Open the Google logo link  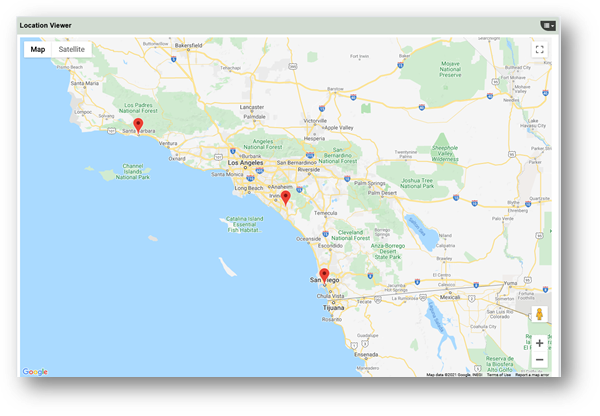[35, 372]
